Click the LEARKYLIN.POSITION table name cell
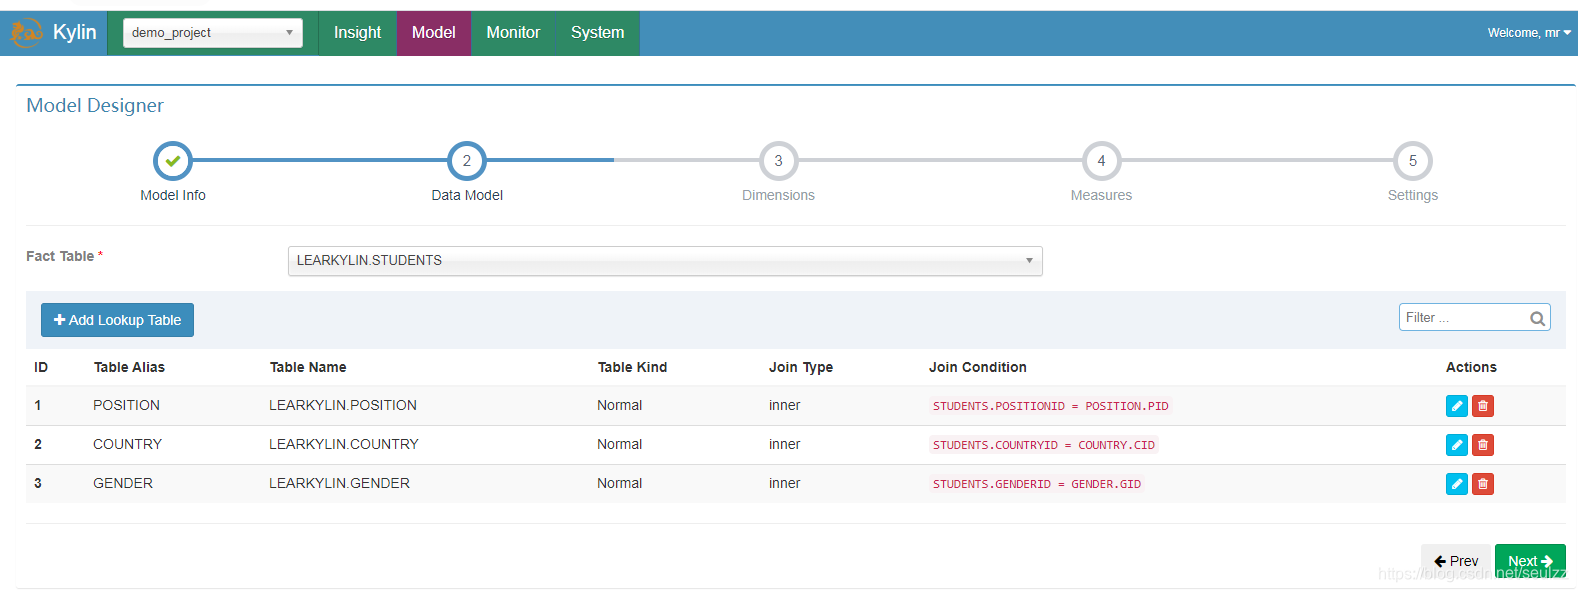Viewport: 1578px width, 592px height. pos(343,405)
